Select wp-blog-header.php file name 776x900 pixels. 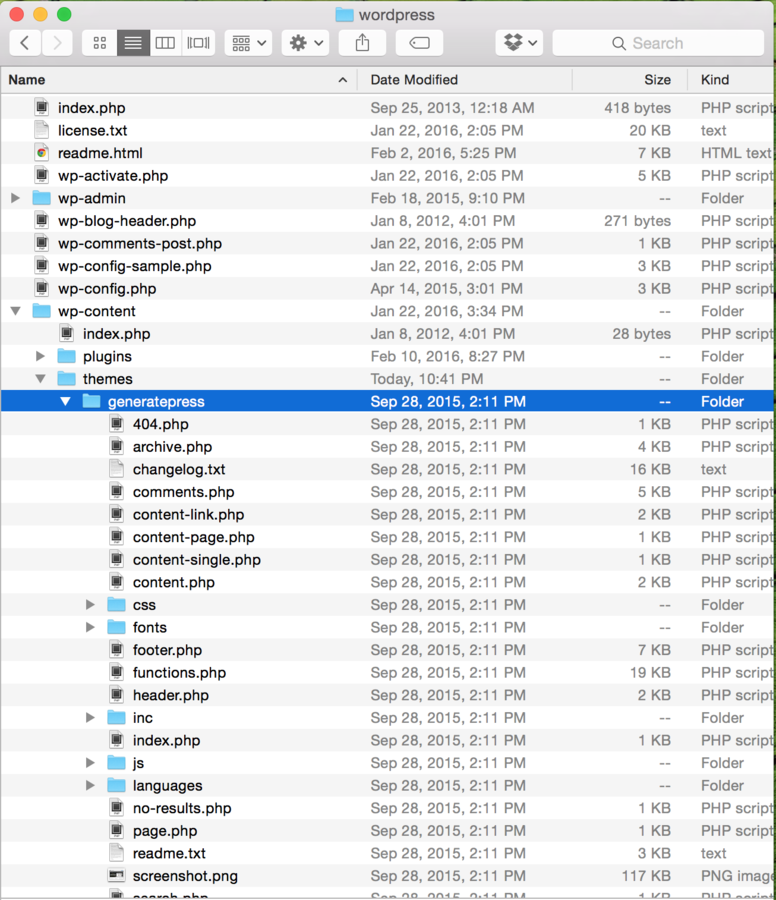pos(127,221)
